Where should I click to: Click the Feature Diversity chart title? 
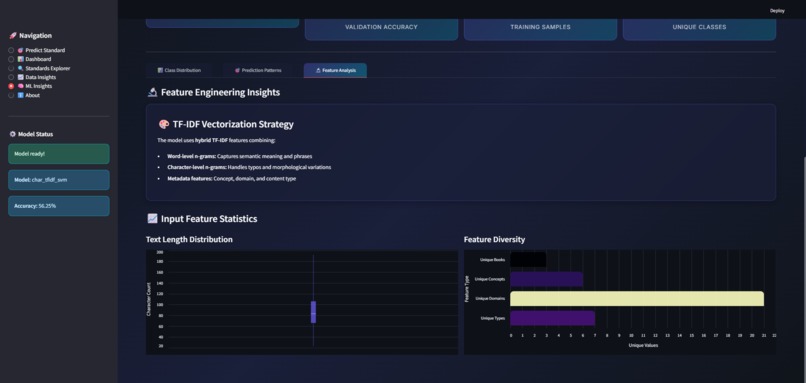pos(494,240)
